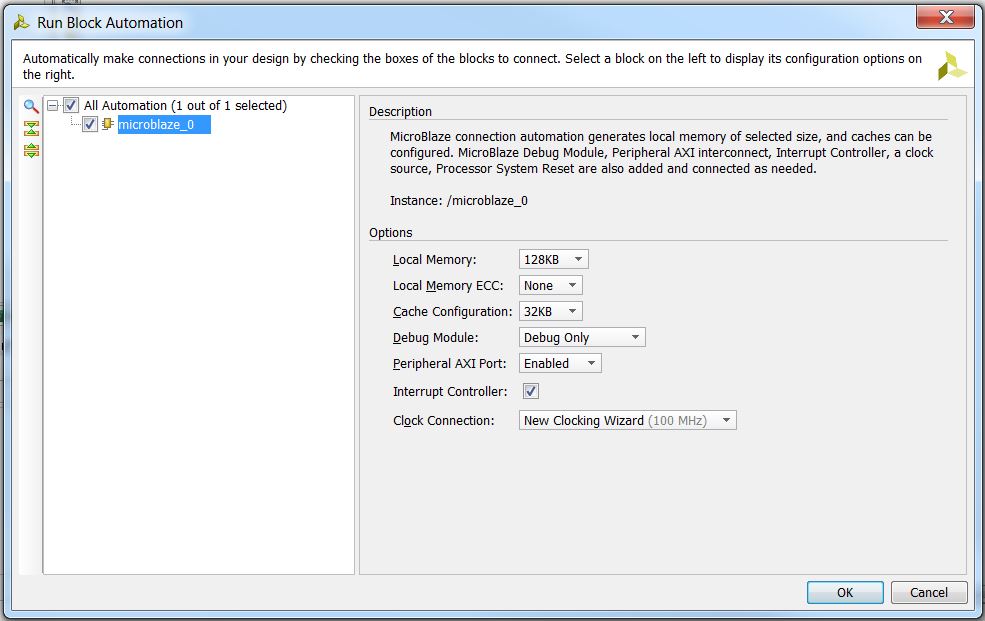This screenshot has height=621, width=985.
Task: Open the Clock Connection dropdown
Action: (628, 420)
